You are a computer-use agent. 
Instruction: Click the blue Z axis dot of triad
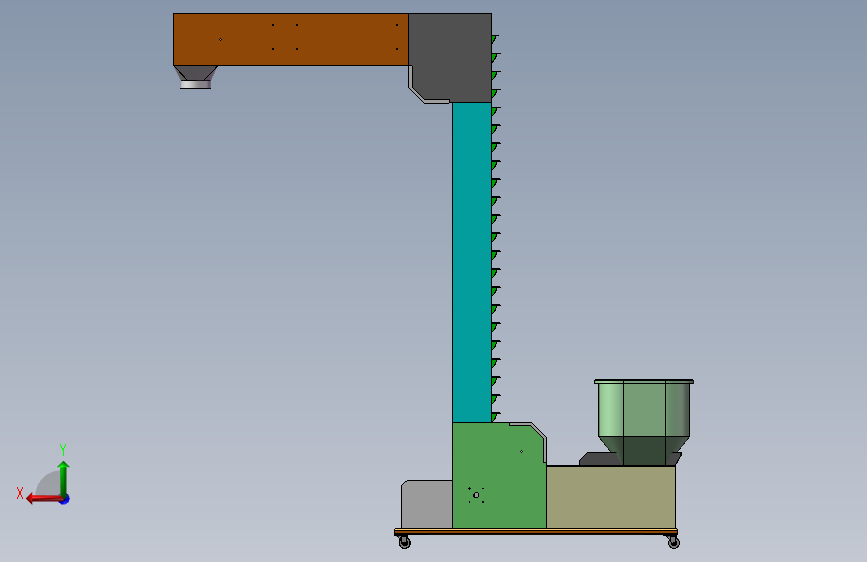pos(65,500)
